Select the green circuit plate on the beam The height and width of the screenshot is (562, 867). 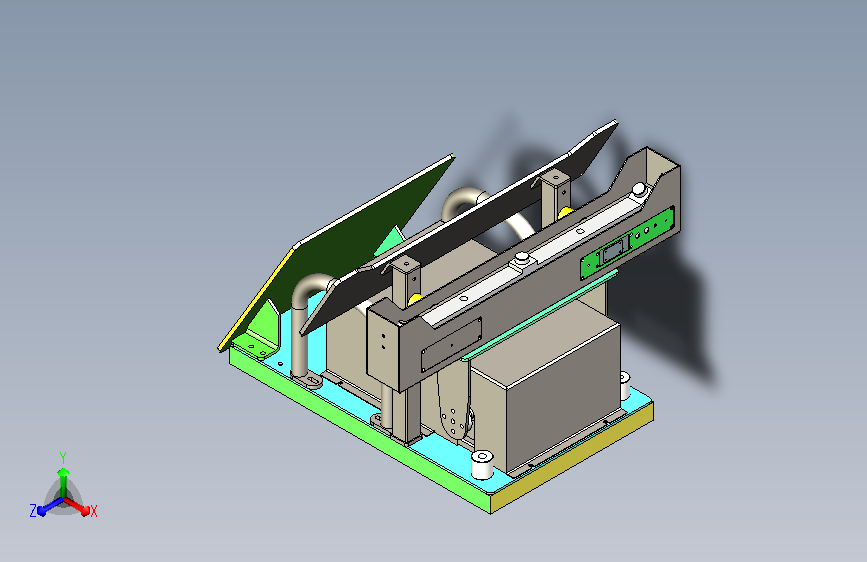click(628, 243)
